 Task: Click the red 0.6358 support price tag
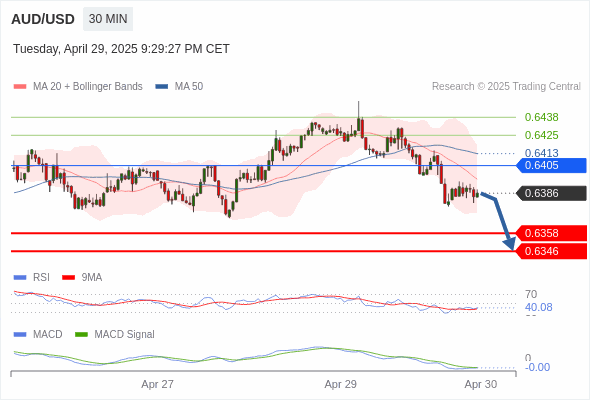[x=552, y=233]
